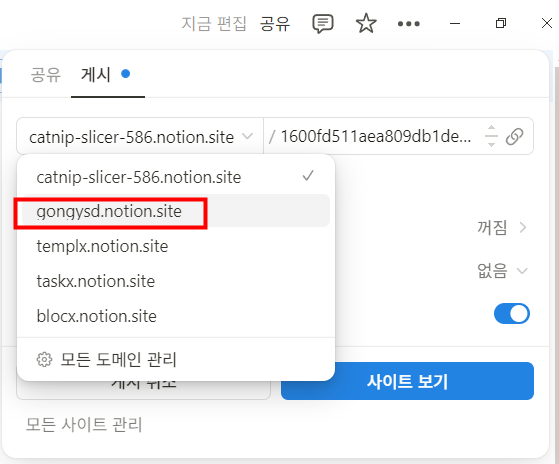559x464 pixels.
Task: Select the 게시 tab
Action: 96,75
